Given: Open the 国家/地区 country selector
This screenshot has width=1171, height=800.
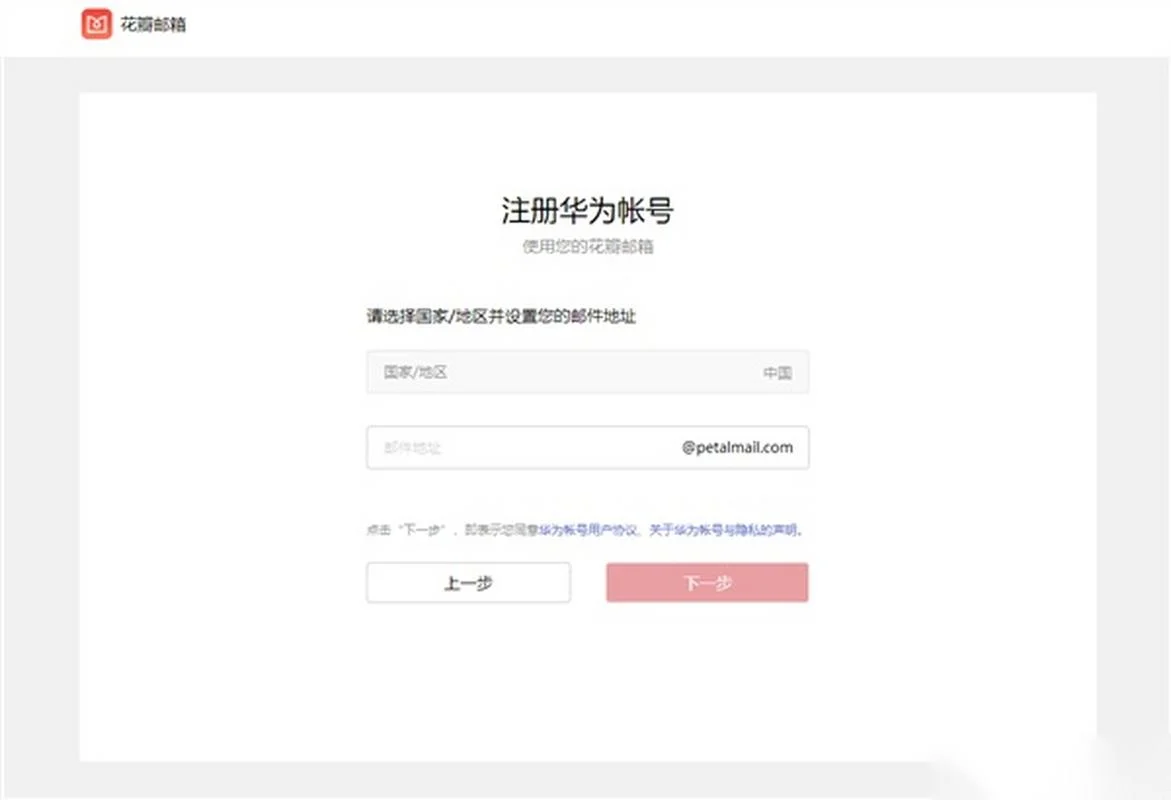Looking at the screenshot, I should (587, 372).
